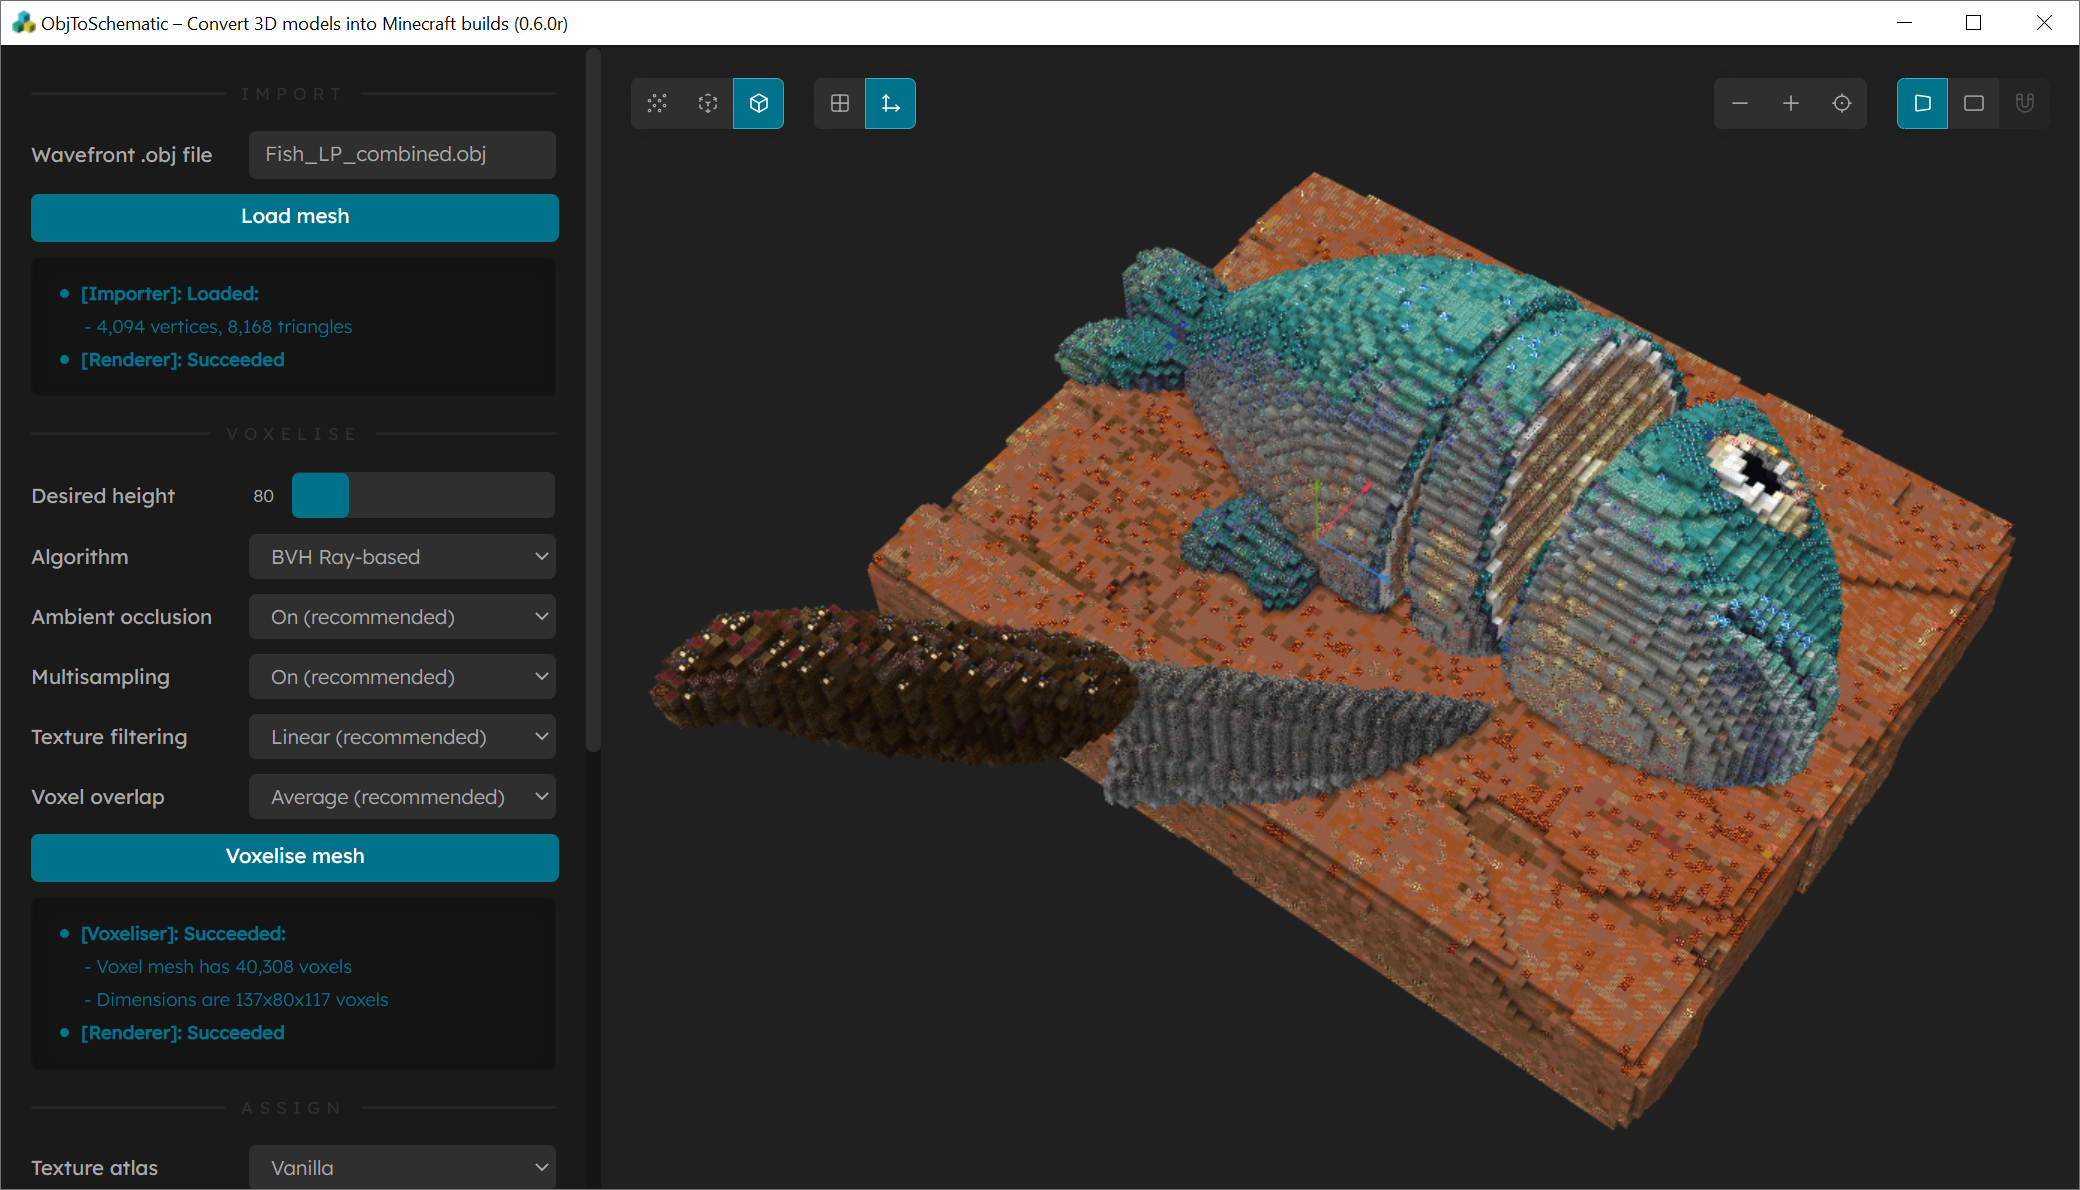Open the Algorithm dropdown showing BVH Ray-based
Viewport: 2080px width, 1190px height.
402,557
